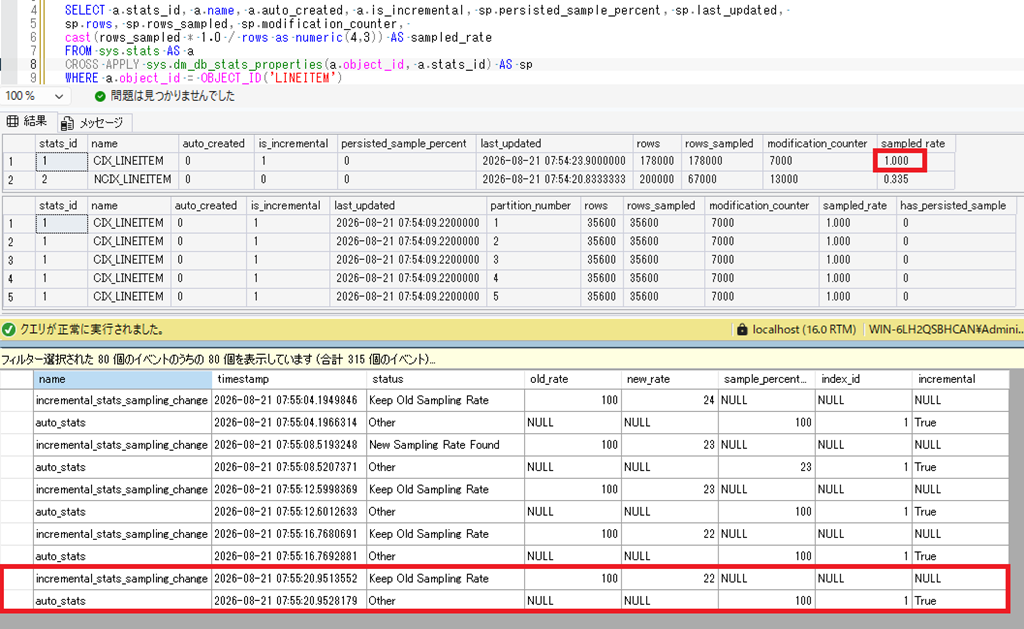Click the WHERE a.object_id code line
The width and height of the screenshot is (1024, 629).
point(203,78)
